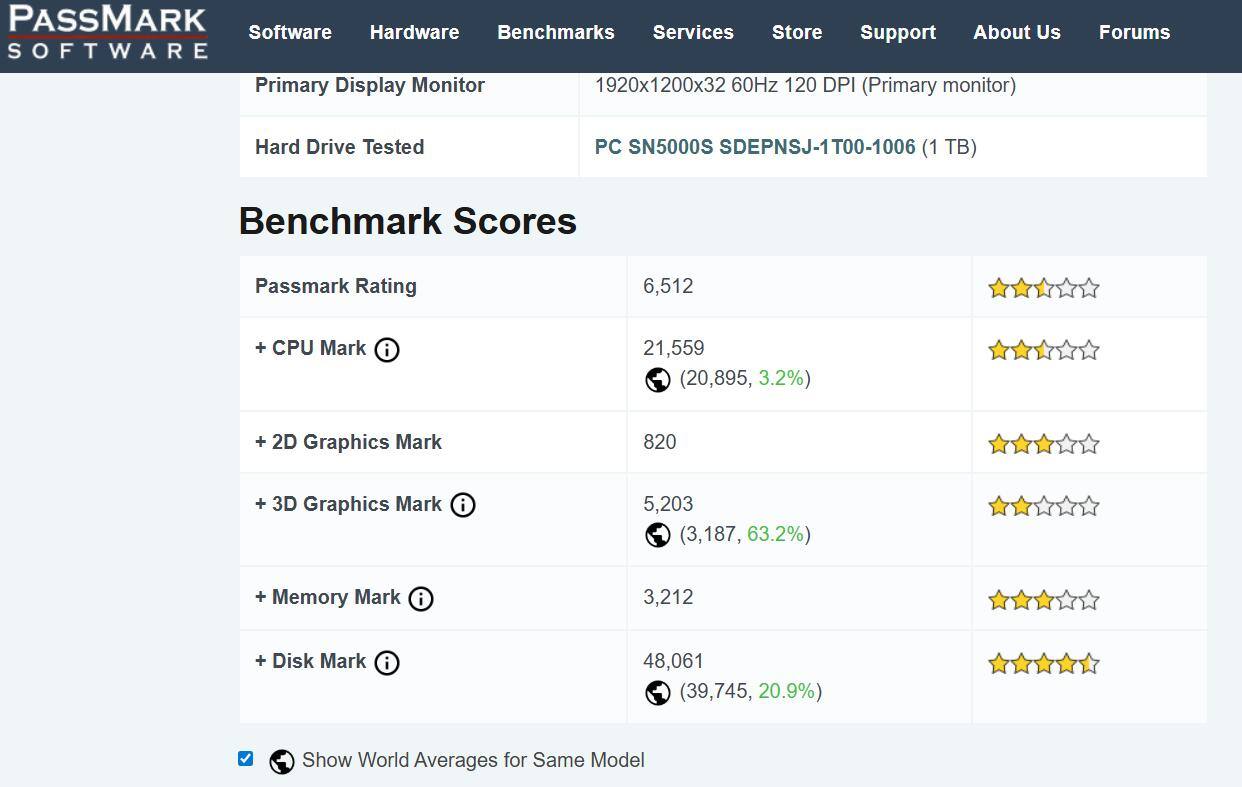The image size is (1242, 787).
Task: Click the Memory Mark star rating
Action: click(1044, 600)
